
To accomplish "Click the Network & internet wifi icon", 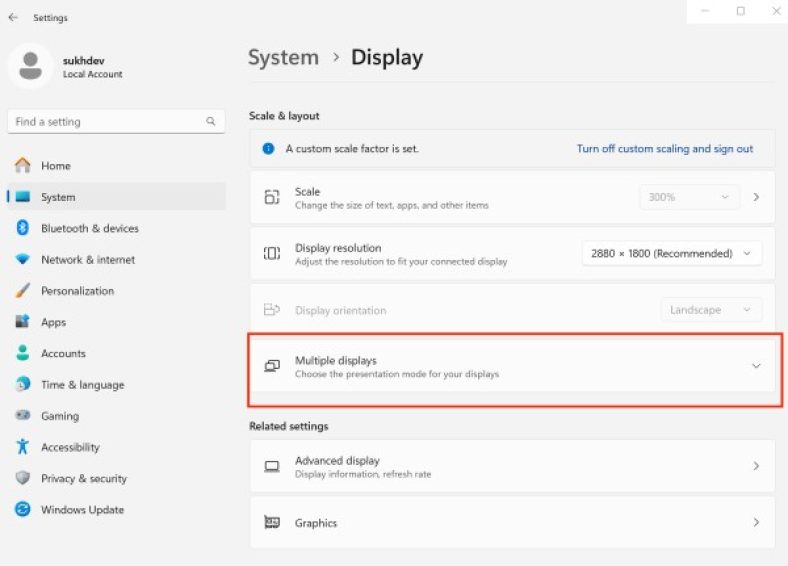I will point(23,260).
